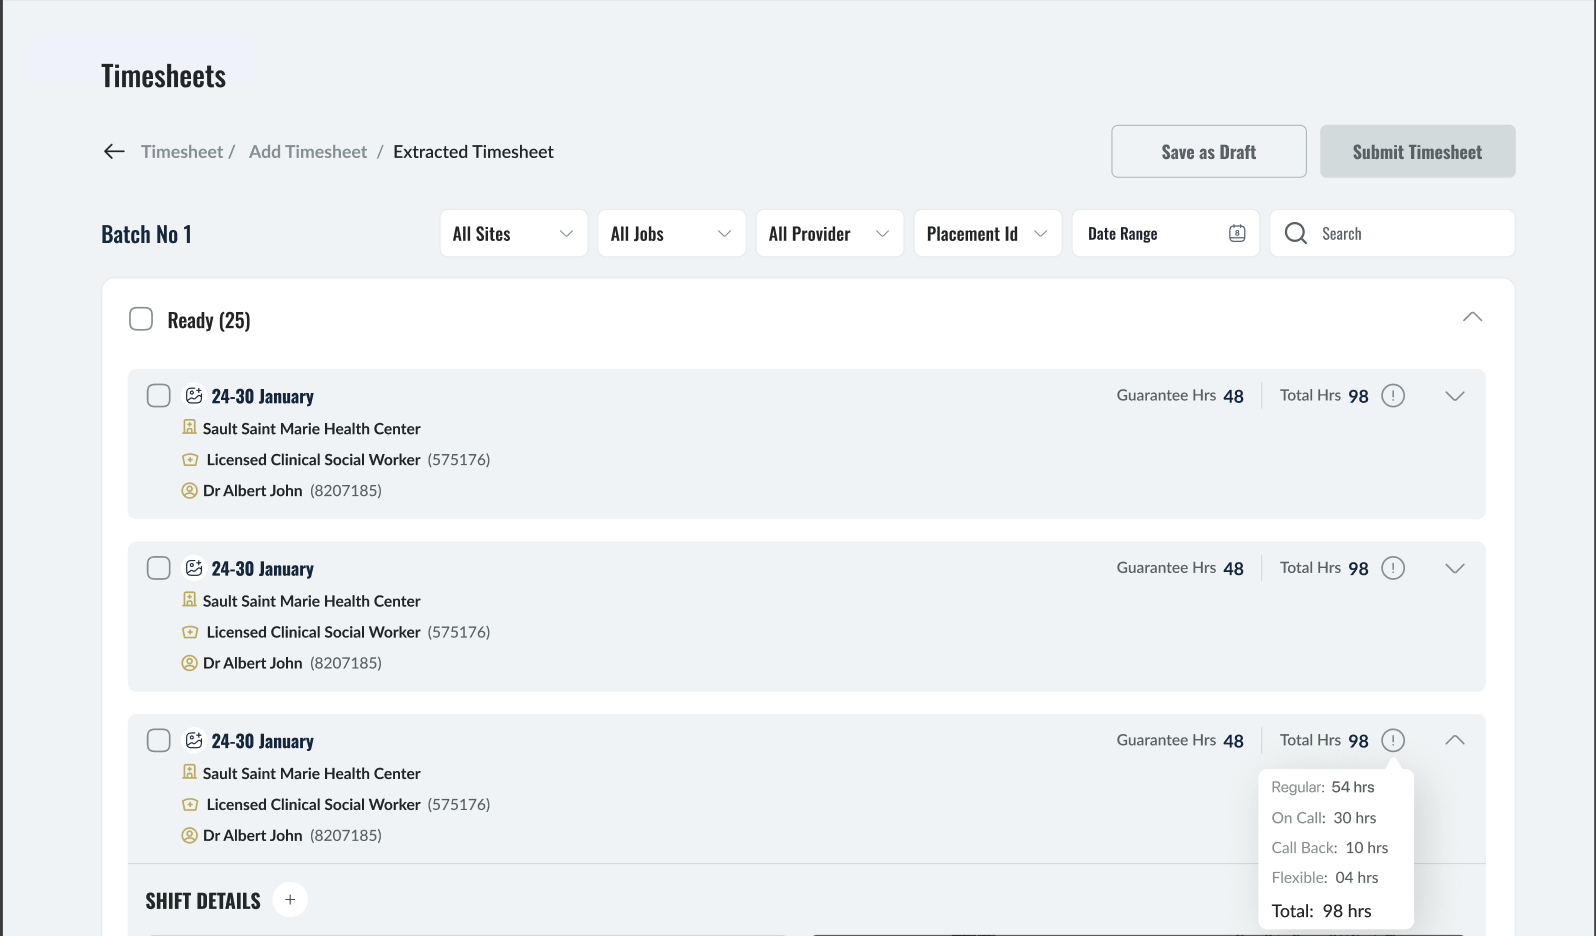This screenshot has height=936, width=1596.
Task: Click Total: 98 hrs in the popup
Action: 1322,911
